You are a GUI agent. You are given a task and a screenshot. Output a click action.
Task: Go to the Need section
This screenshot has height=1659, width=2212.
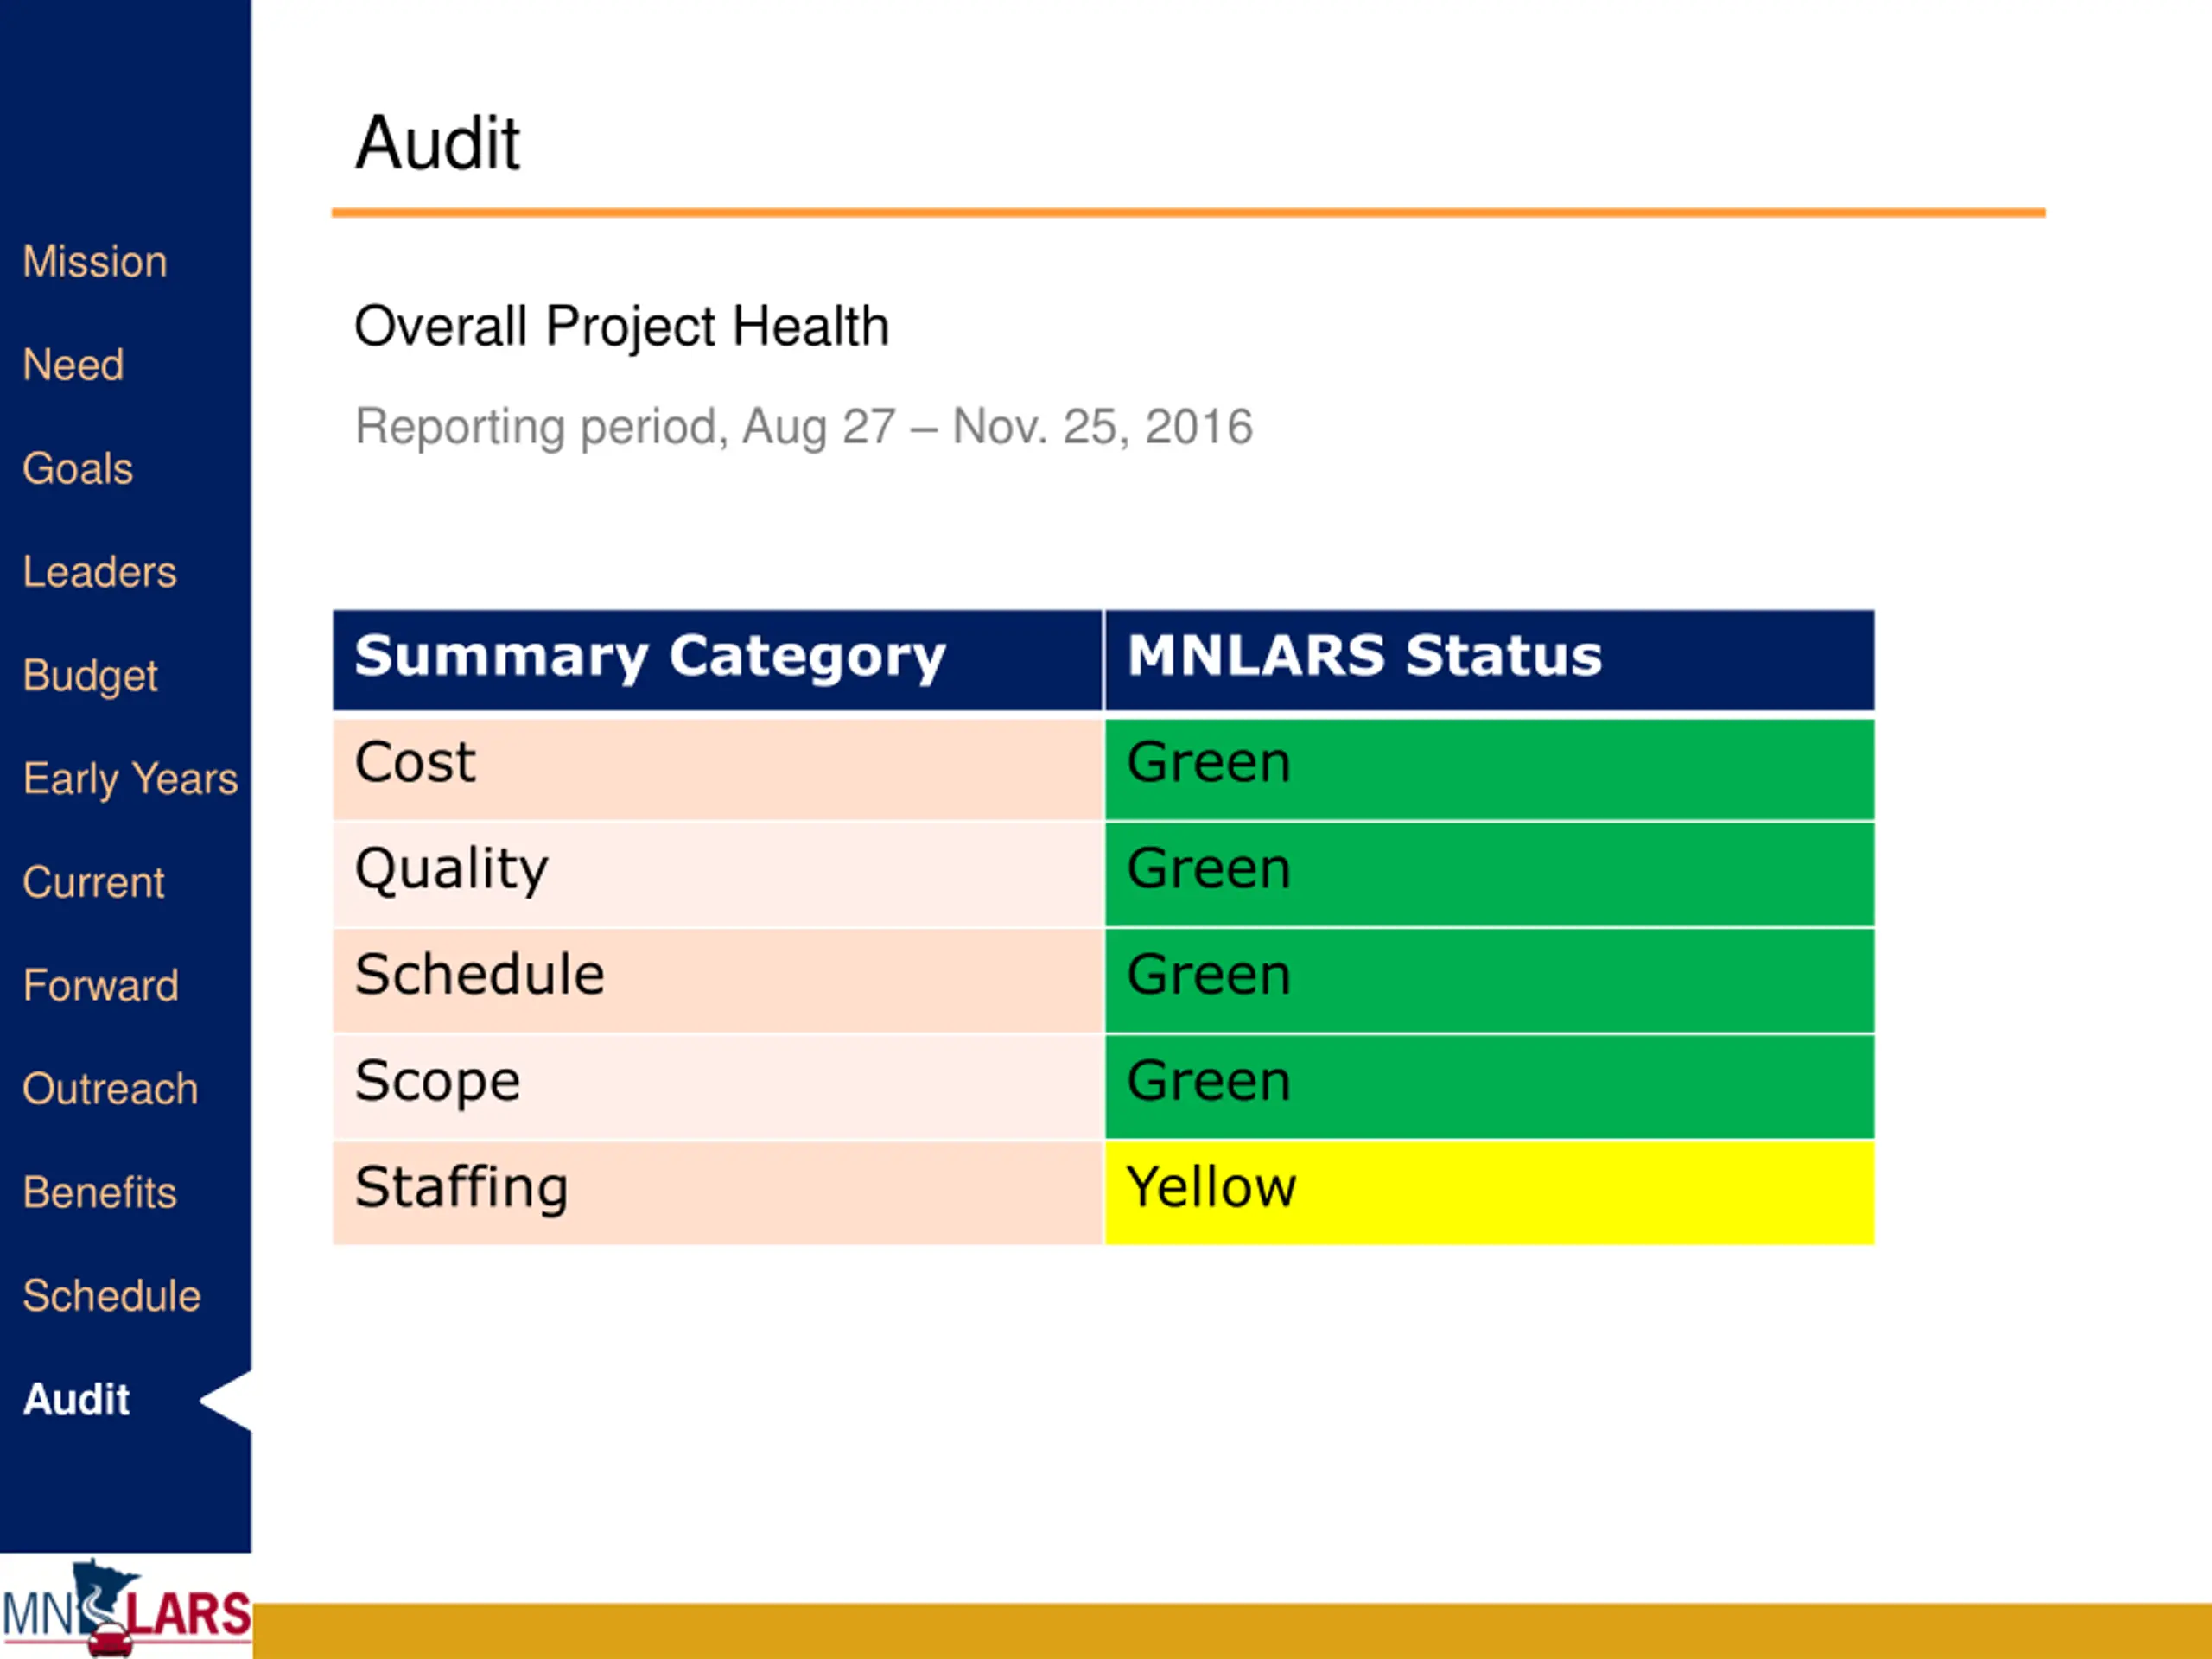74,365
